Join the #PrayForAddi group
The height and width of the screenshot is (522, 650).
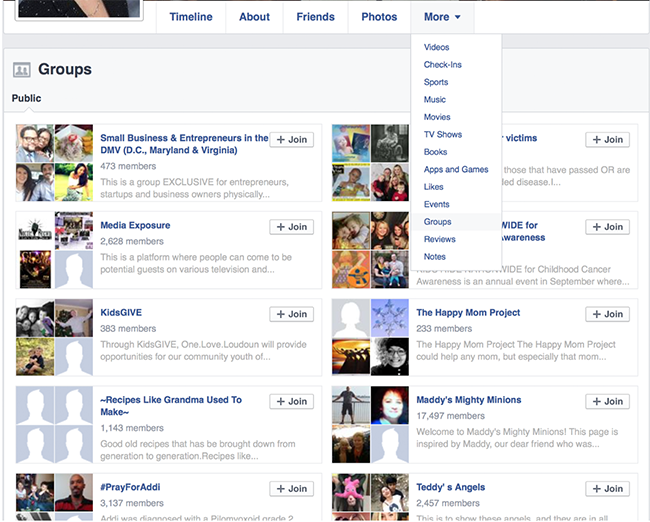pyautogui.click(x=292, y=489)
